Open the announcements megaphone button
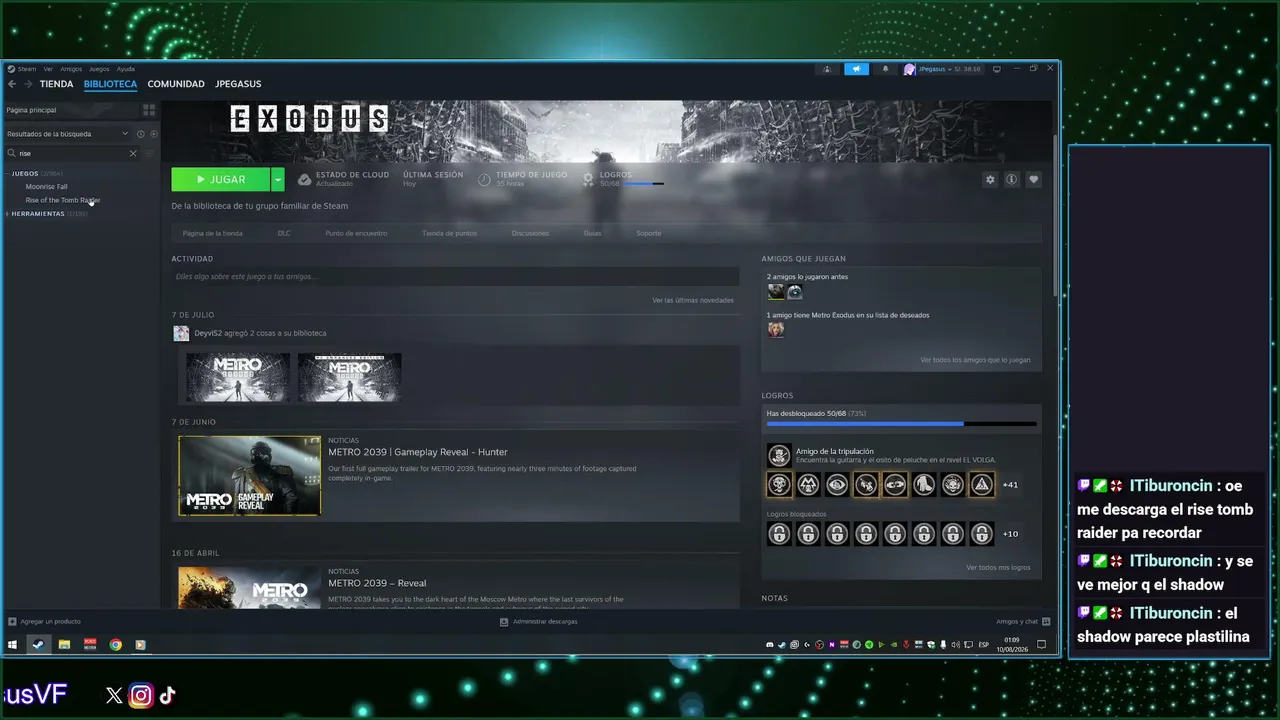Screen dimensions: 1280x720 point(856,69)
